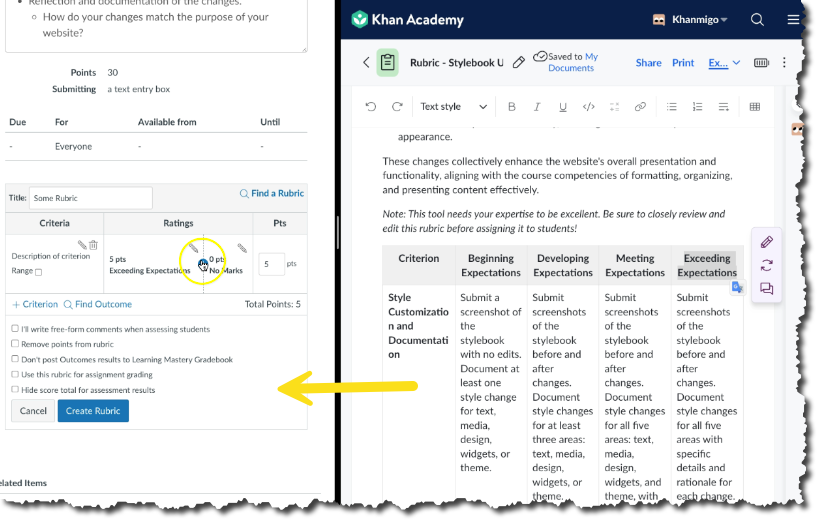Viewport: 817px width, 520px height.
Task: Open the three-dot more options menu
Action: click(x=784, y=63)
